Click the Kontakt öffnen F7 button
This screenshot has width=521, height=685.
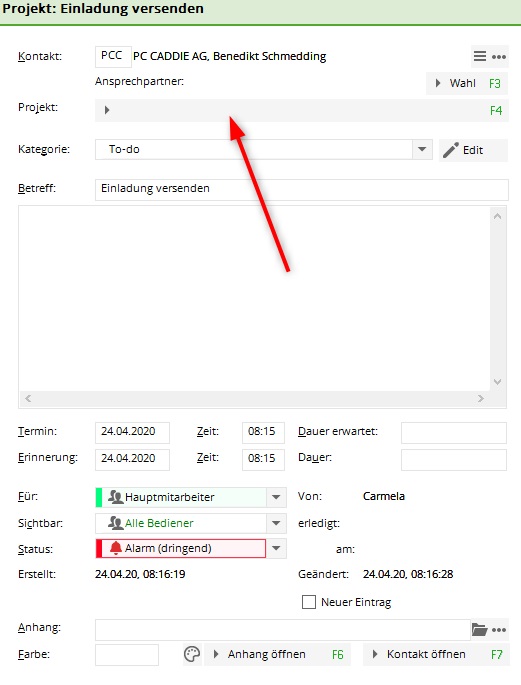[436, 654]
